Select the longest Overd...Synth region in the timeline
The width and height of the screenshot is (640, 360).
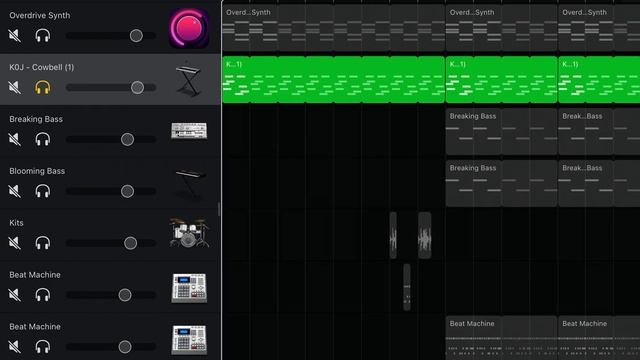[x=333, y=28]
